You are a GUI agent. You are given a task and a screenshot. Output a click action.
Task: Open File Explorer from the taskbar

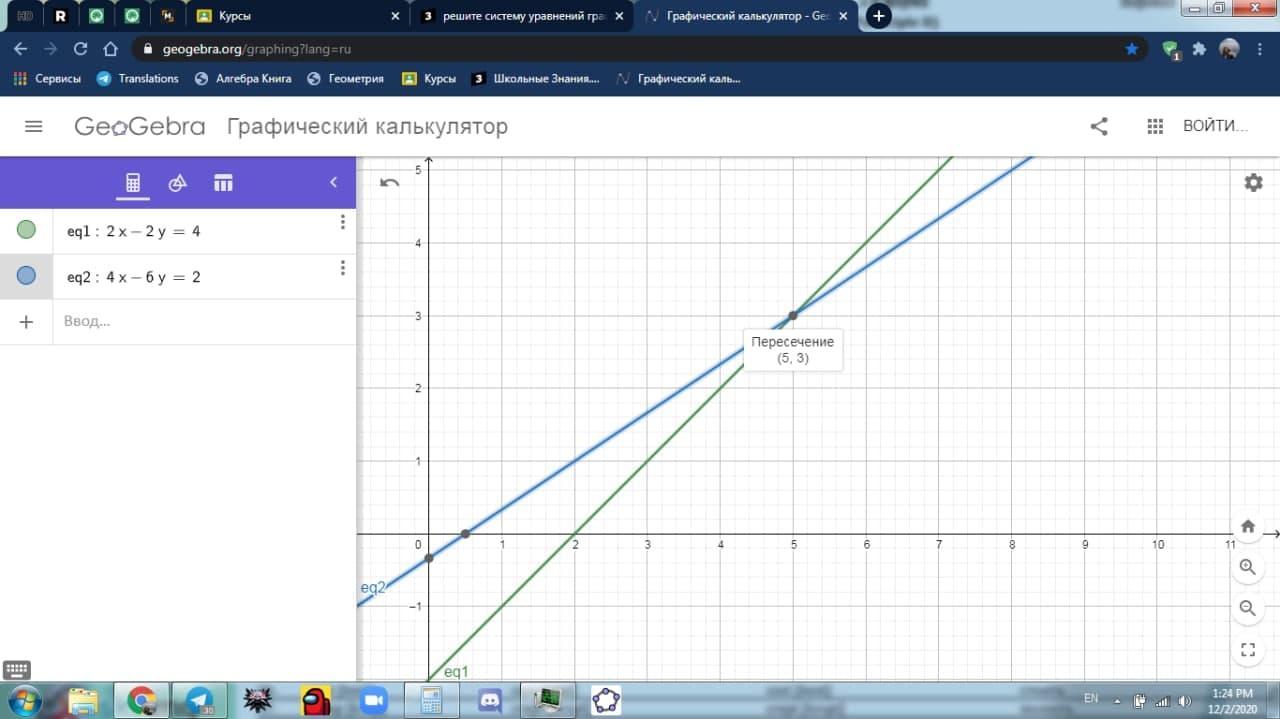(83, 700)
